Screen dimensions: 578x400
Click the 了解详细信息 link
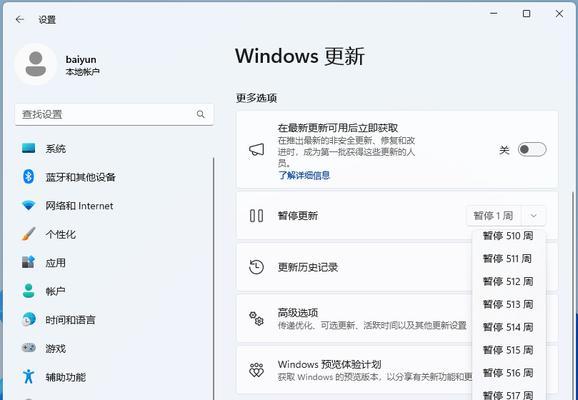click(x=304, y=175)
